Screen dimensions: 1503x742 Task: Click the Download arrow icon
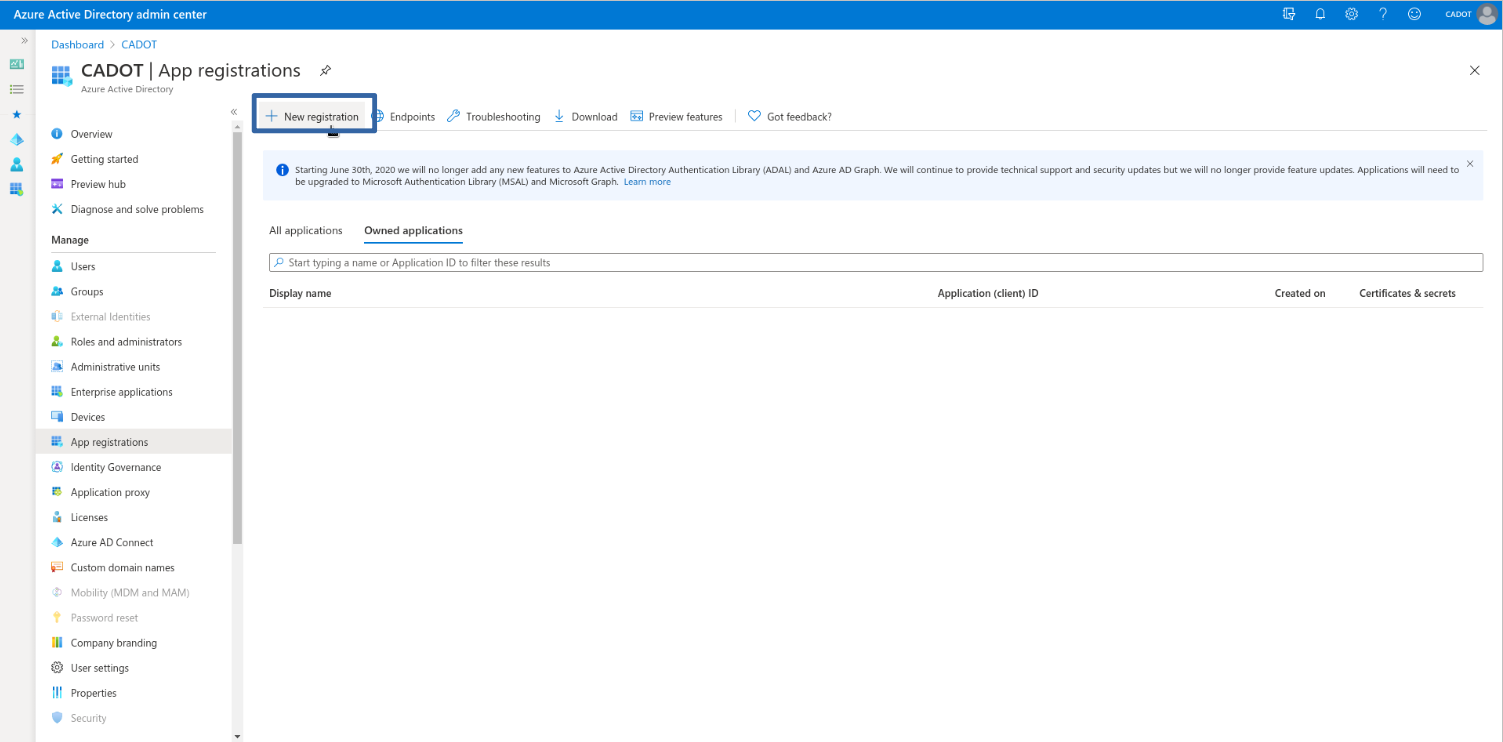559,116
